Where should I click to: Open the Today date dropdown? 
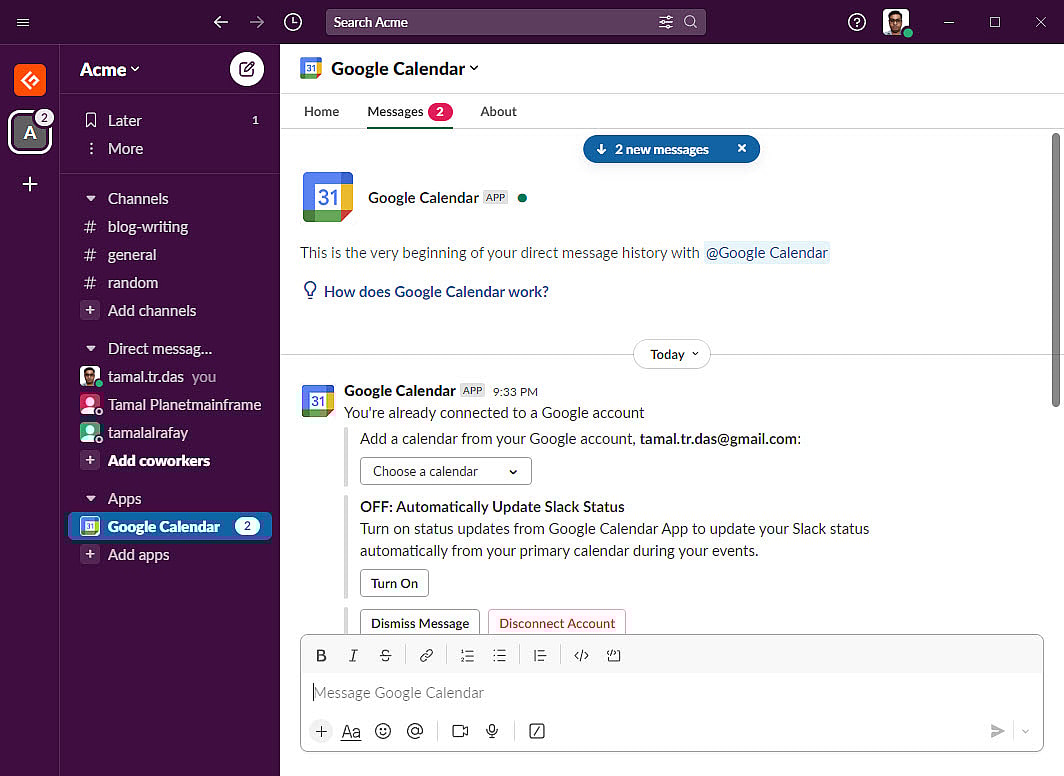pyautogui.click(x=672, y=354)
